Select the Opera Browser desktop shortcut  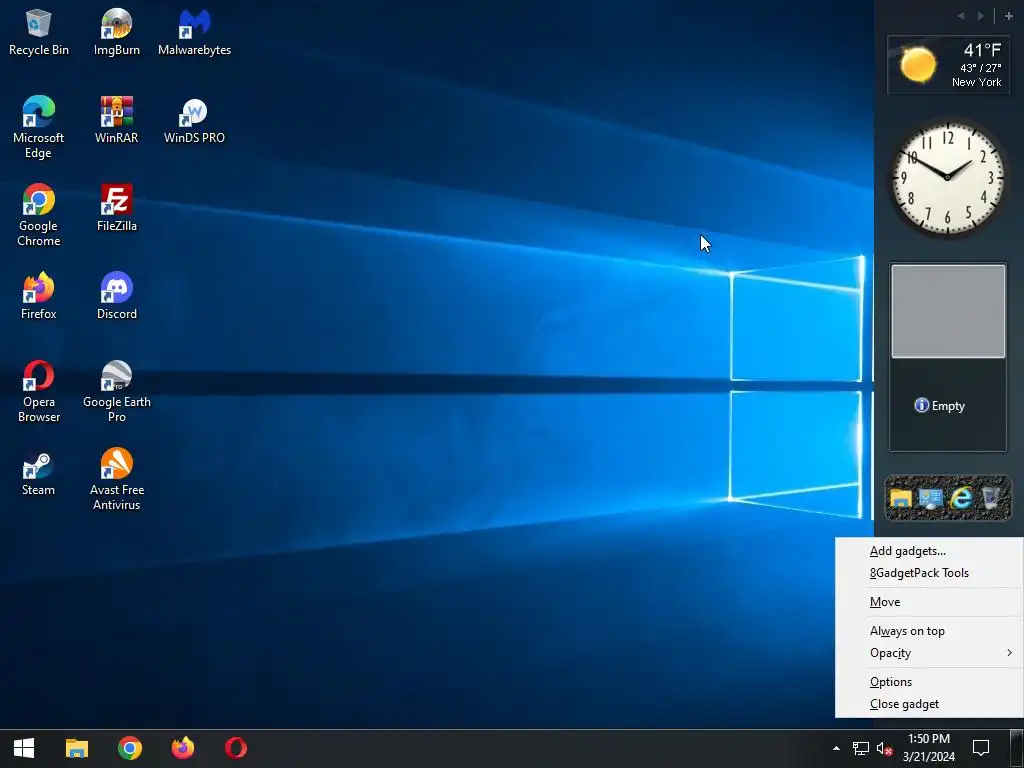(39, 392)
